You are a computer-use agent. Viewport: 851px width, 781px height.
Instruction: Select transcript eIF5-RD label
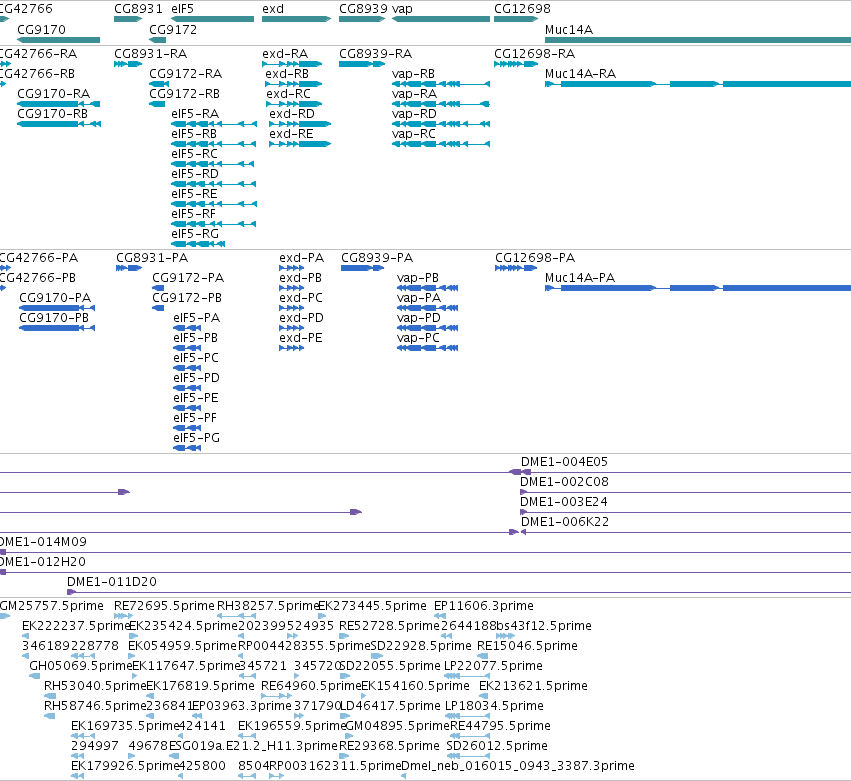tap(195, 174)
